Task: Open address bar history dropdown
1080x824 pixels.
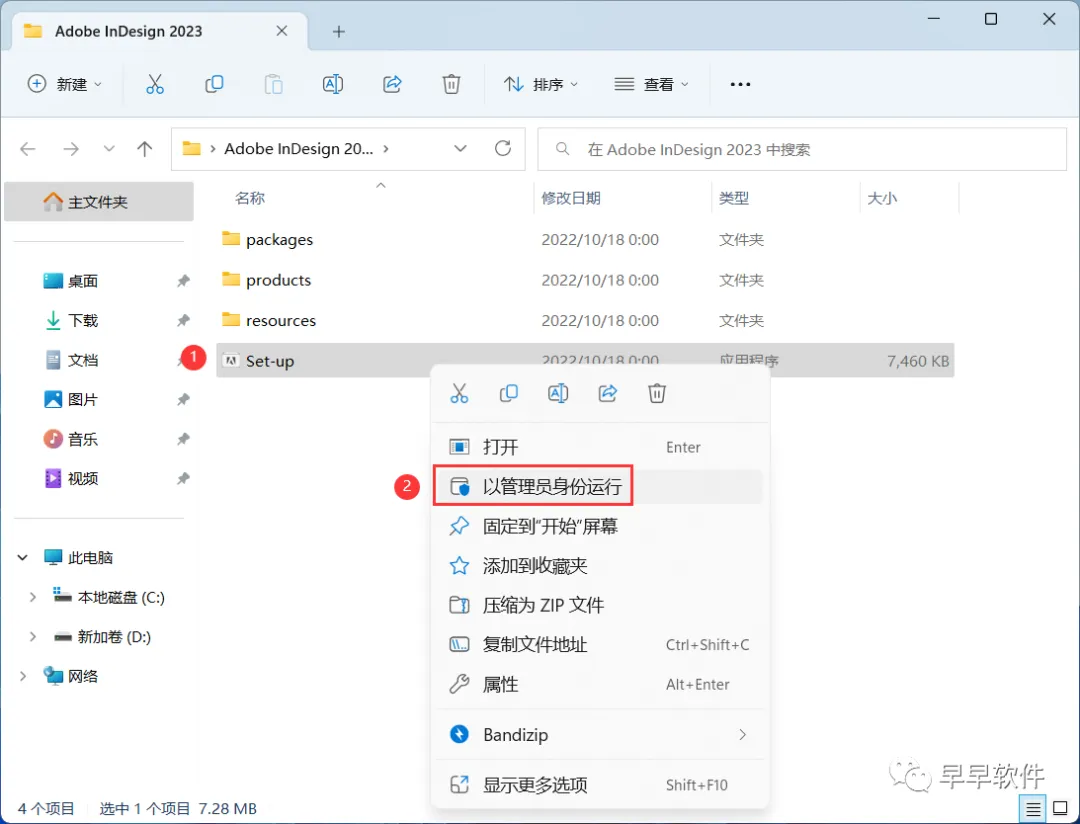Action: click(461, 149)
